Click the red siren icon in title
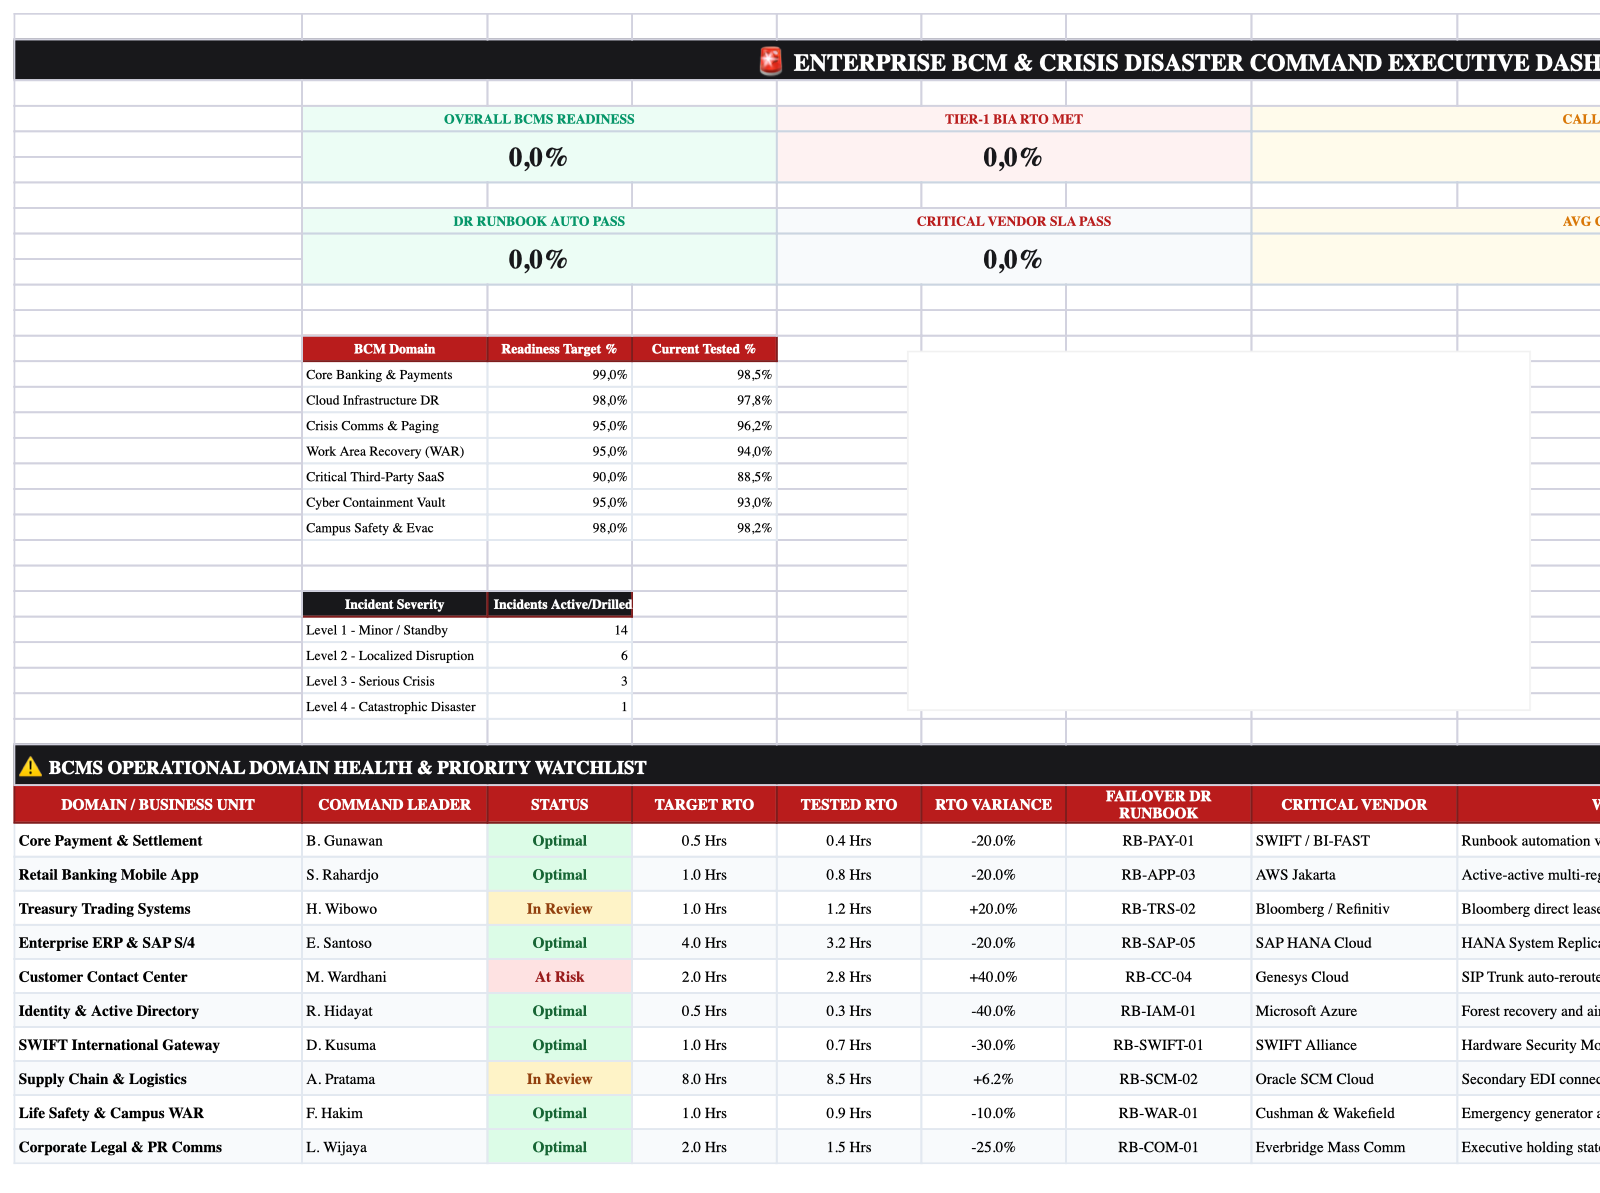 click(x=770, y=62)
